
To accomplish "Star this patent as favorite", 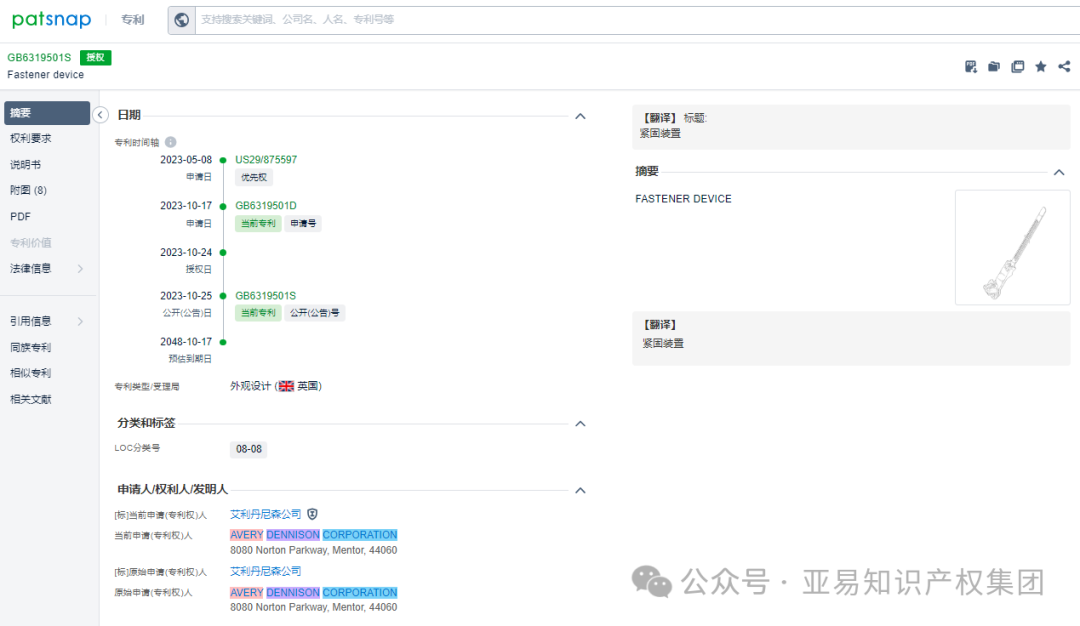I will [x=1041, y=66].
